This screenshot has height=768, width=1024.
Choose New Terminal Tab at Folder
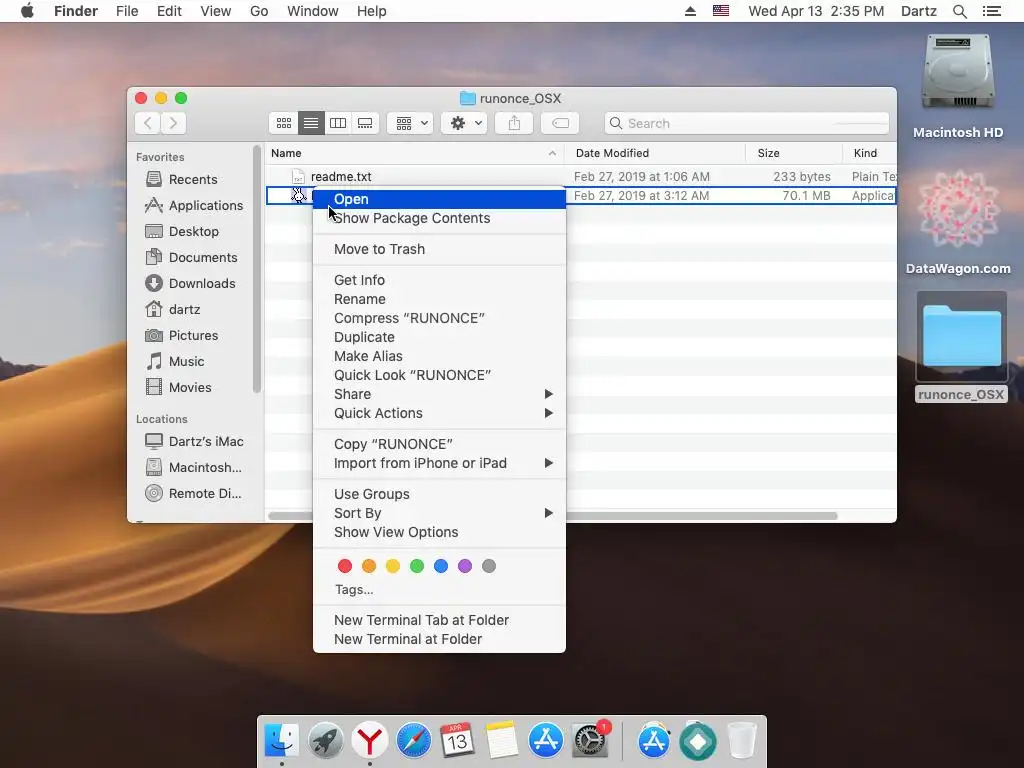440,620
